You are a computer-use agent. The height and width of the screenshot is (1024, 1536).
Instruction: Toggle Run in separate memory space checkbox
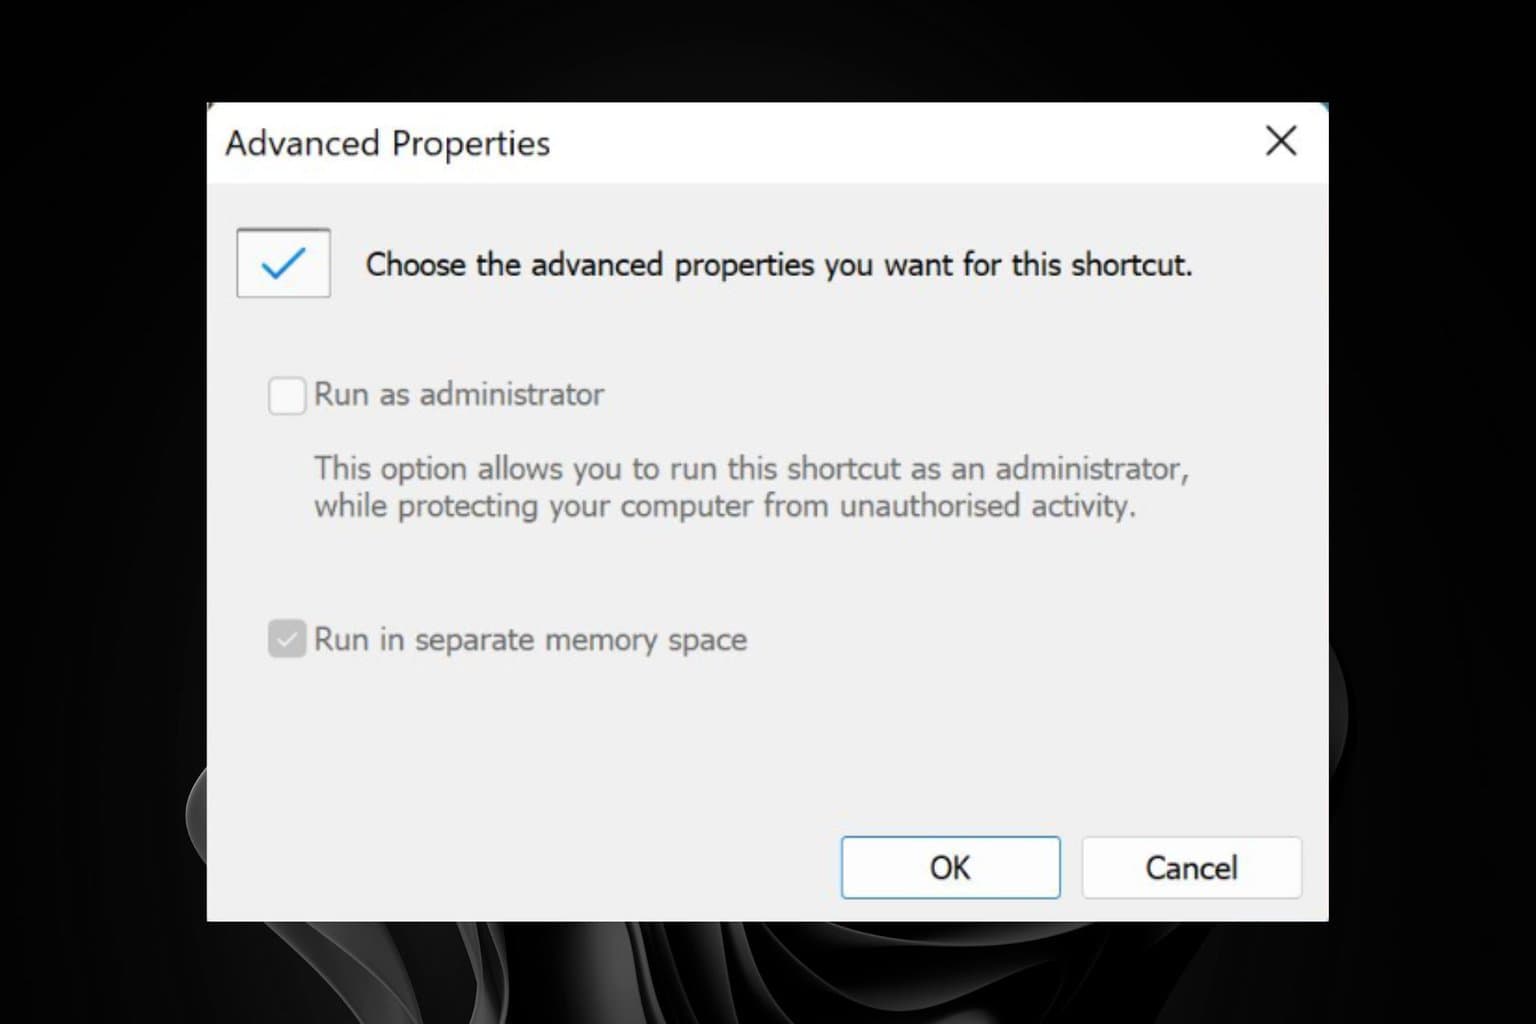[287, 639]
